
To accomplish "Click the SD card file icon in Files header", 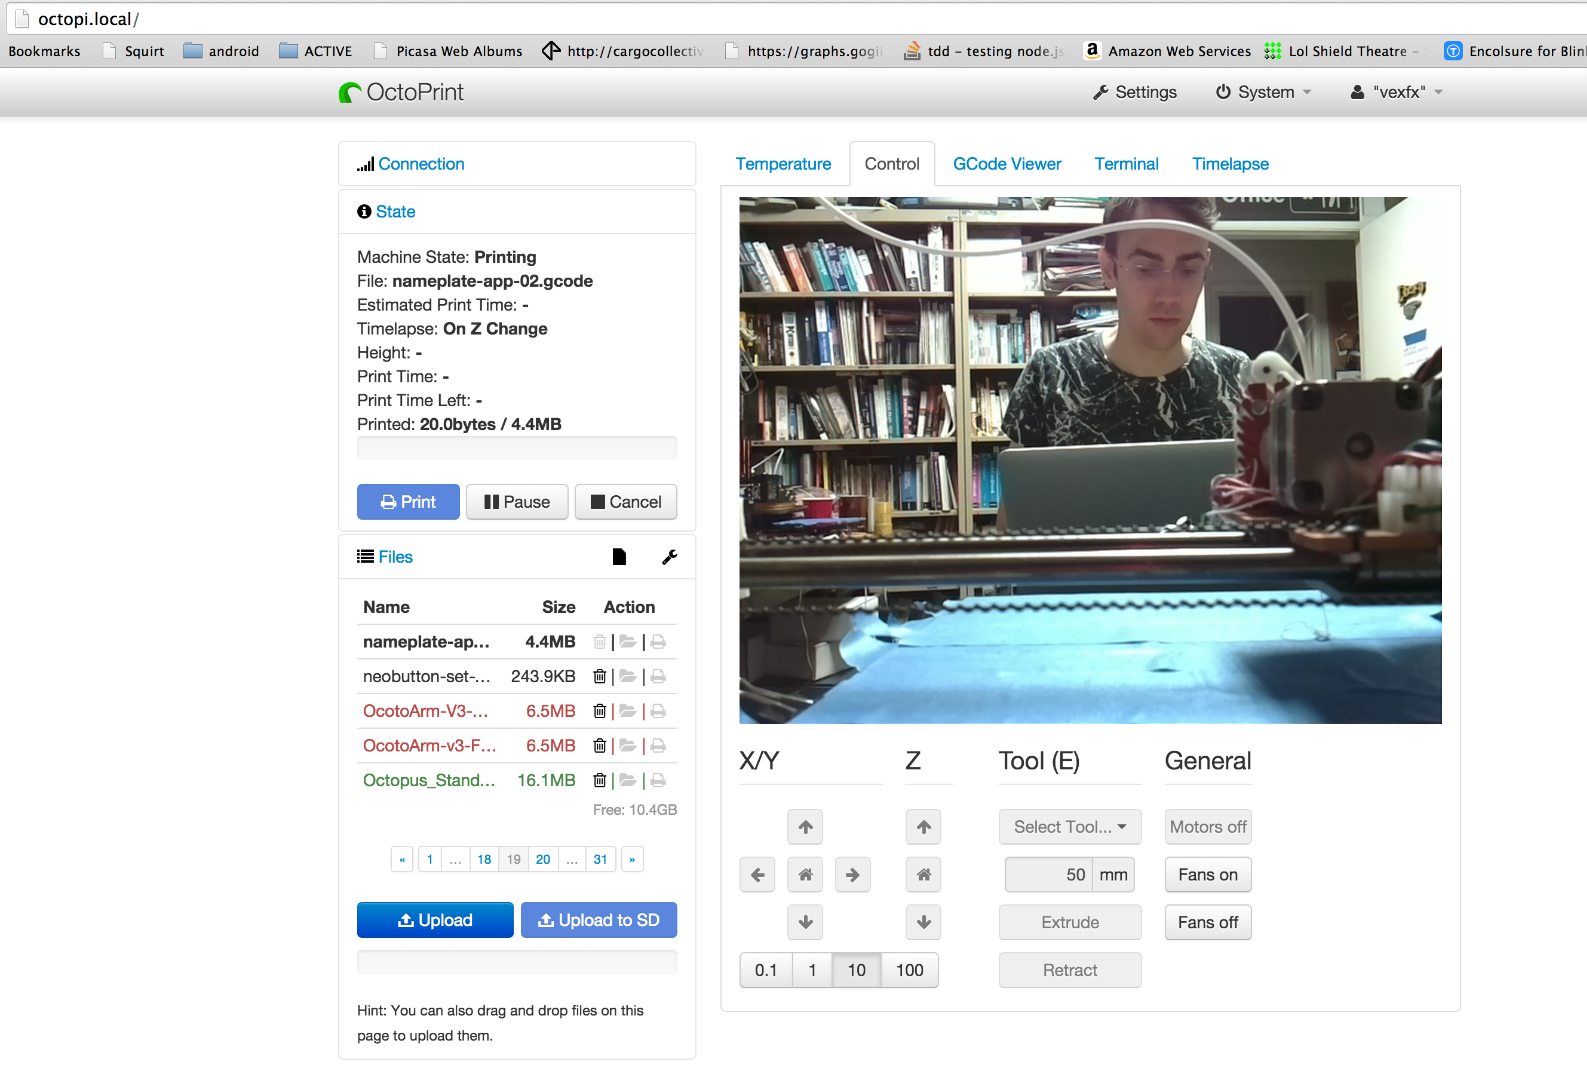I will [x=619, y=557].
